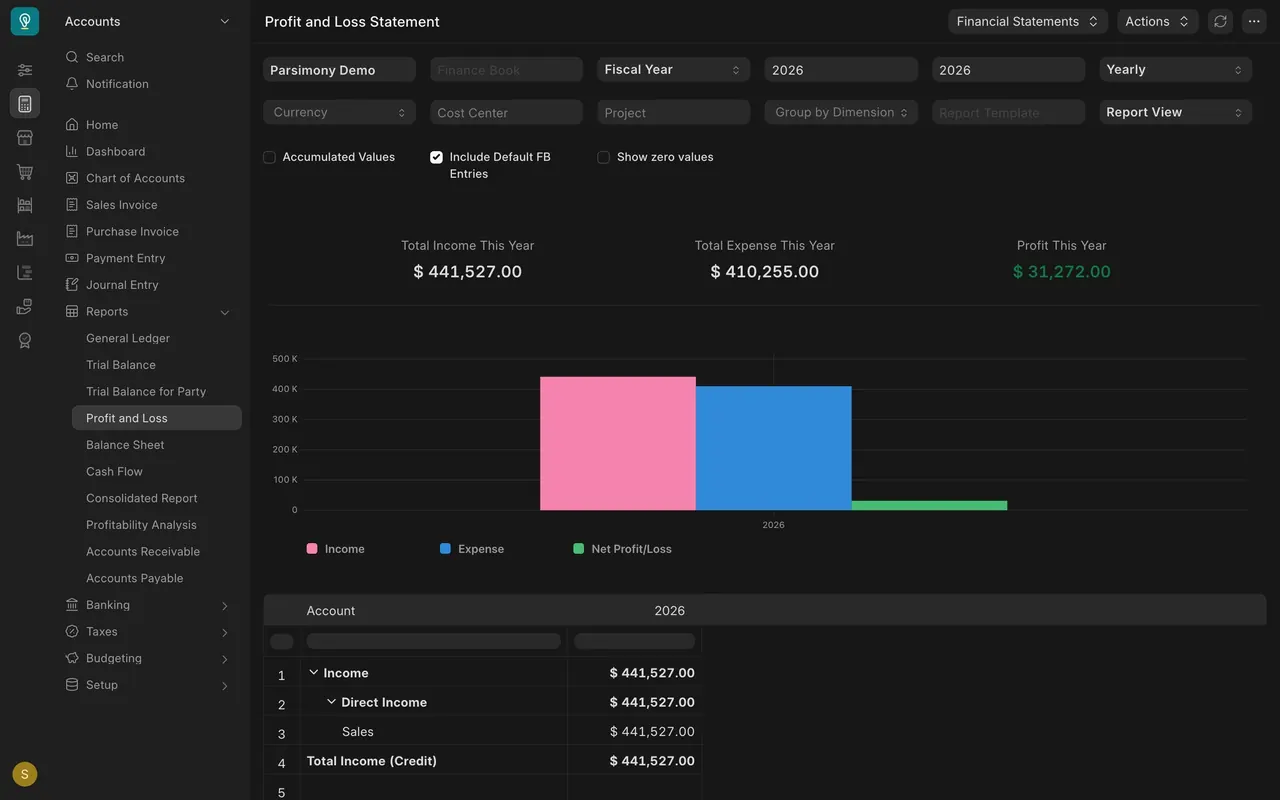
Task: Open the hand with message module icon
Action: [x=25, y=307]
